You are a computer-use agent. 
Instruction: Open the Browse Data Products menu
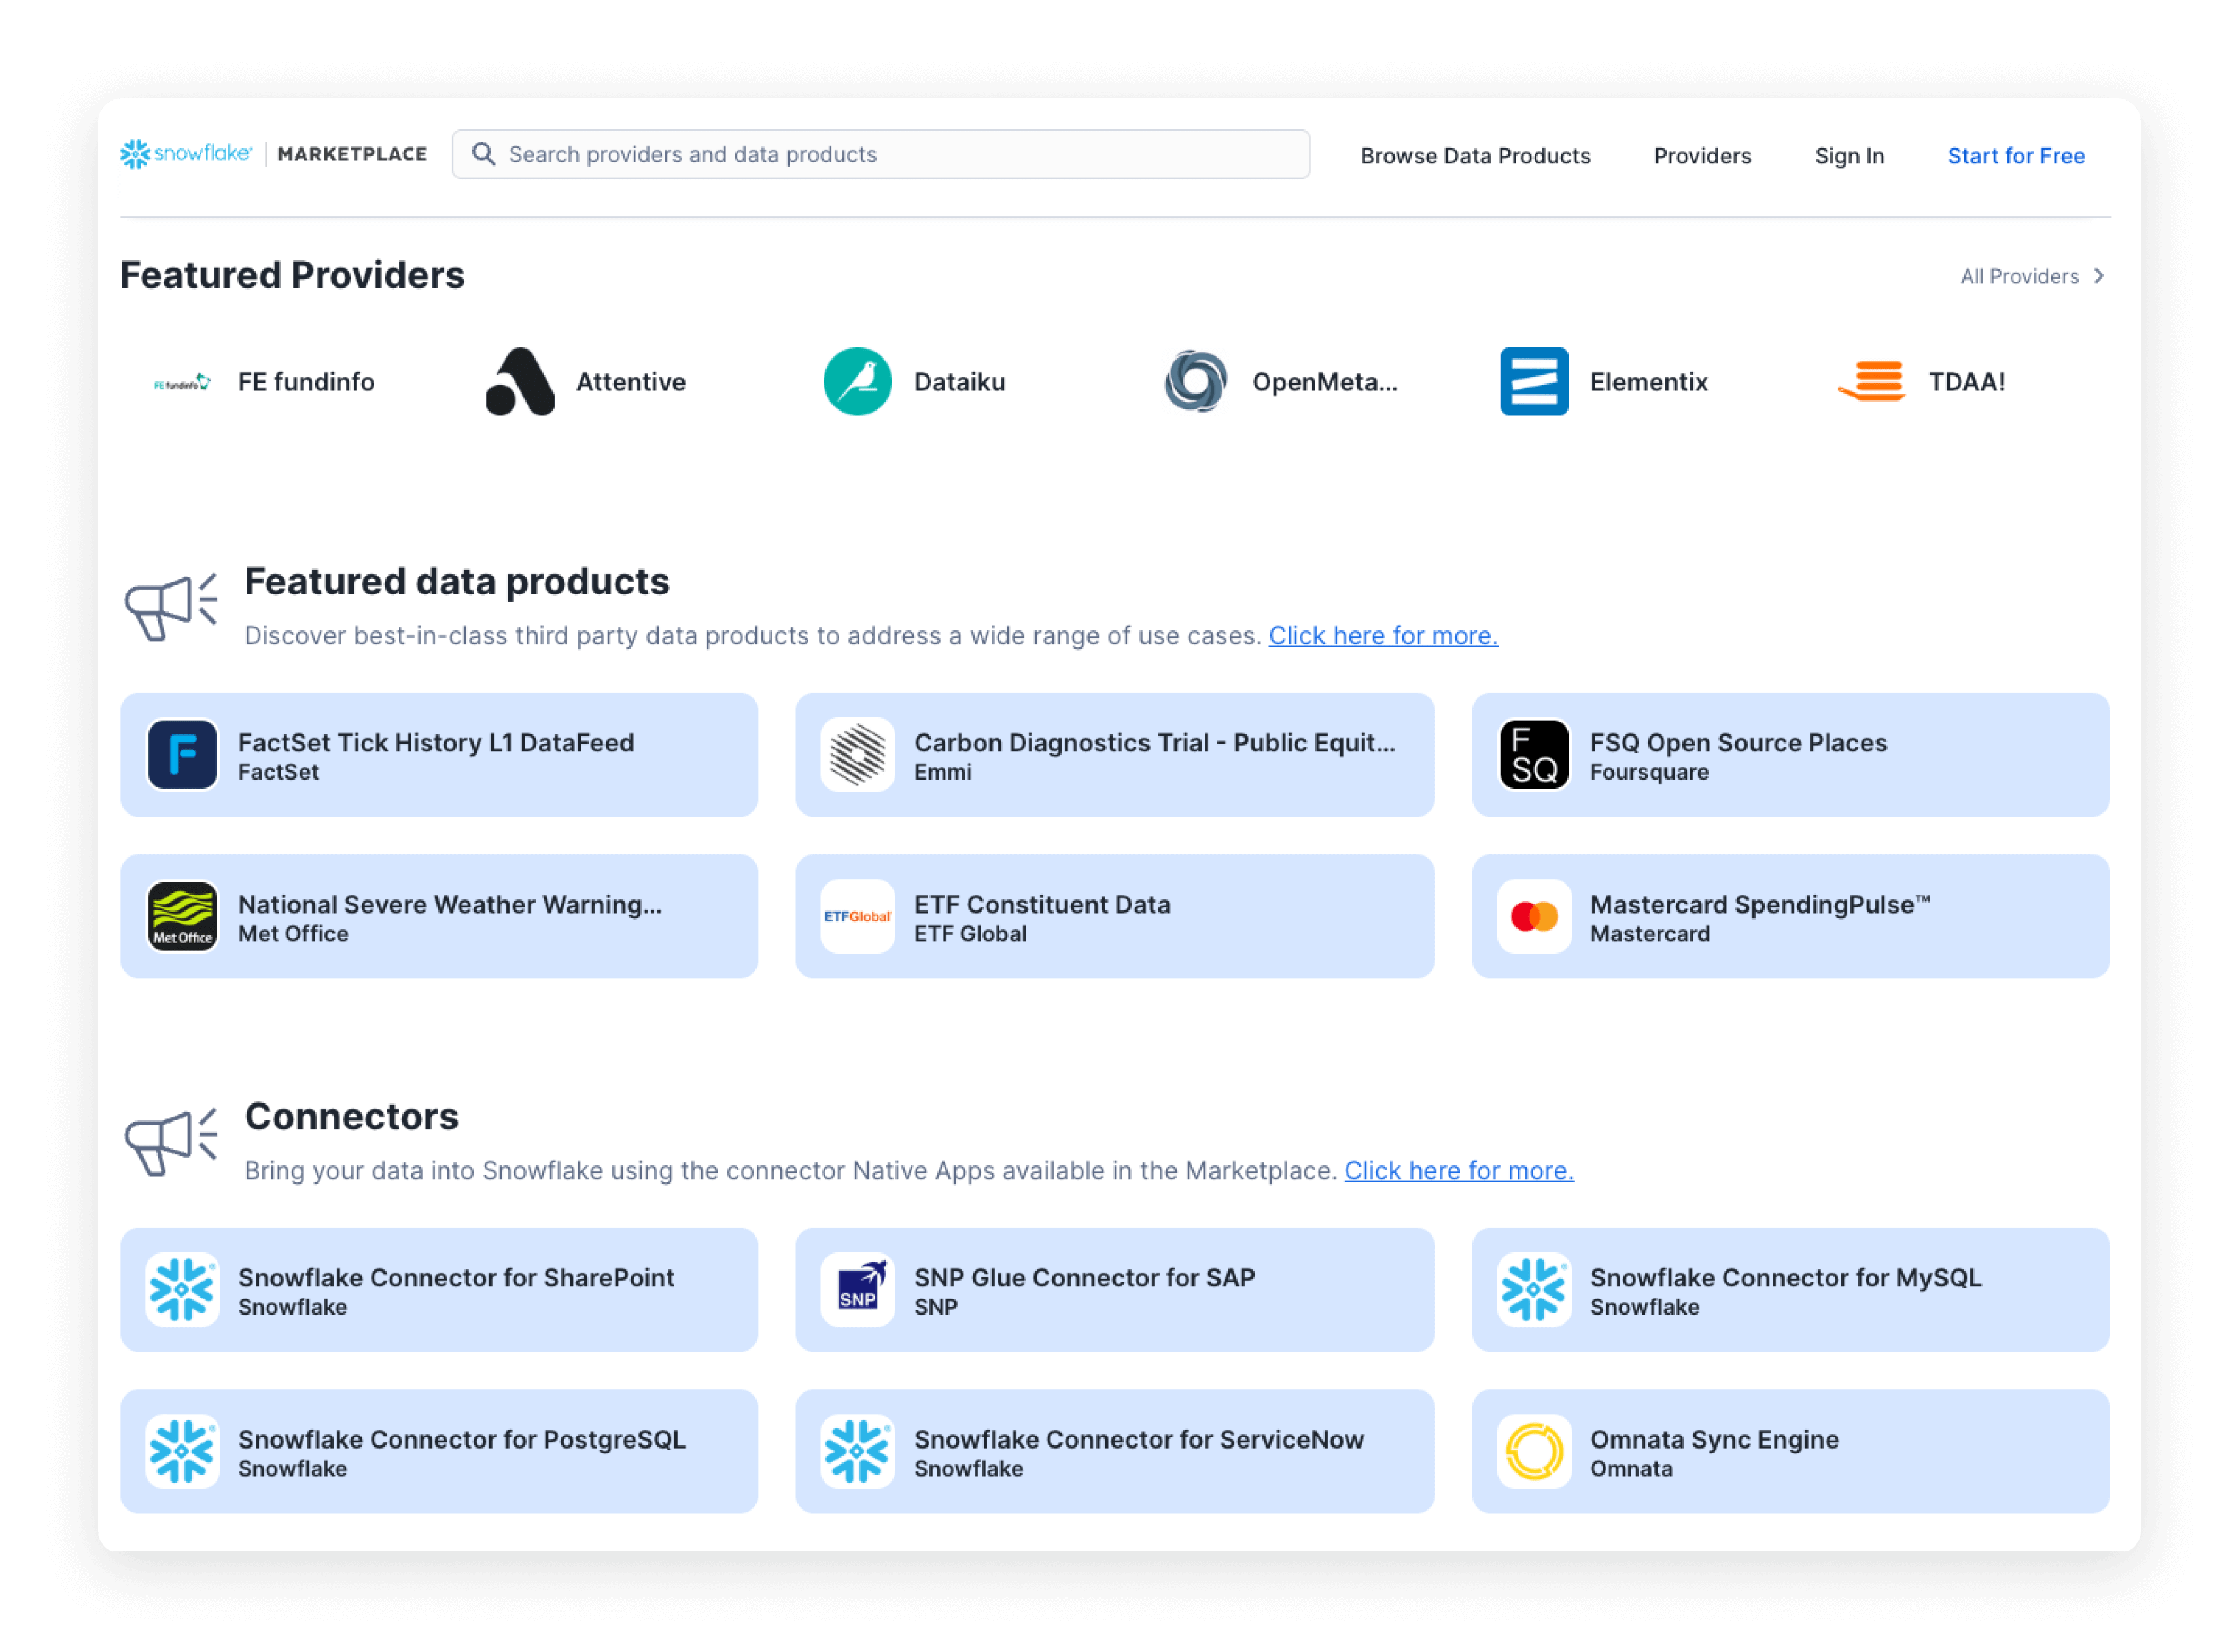[1475, 155]
